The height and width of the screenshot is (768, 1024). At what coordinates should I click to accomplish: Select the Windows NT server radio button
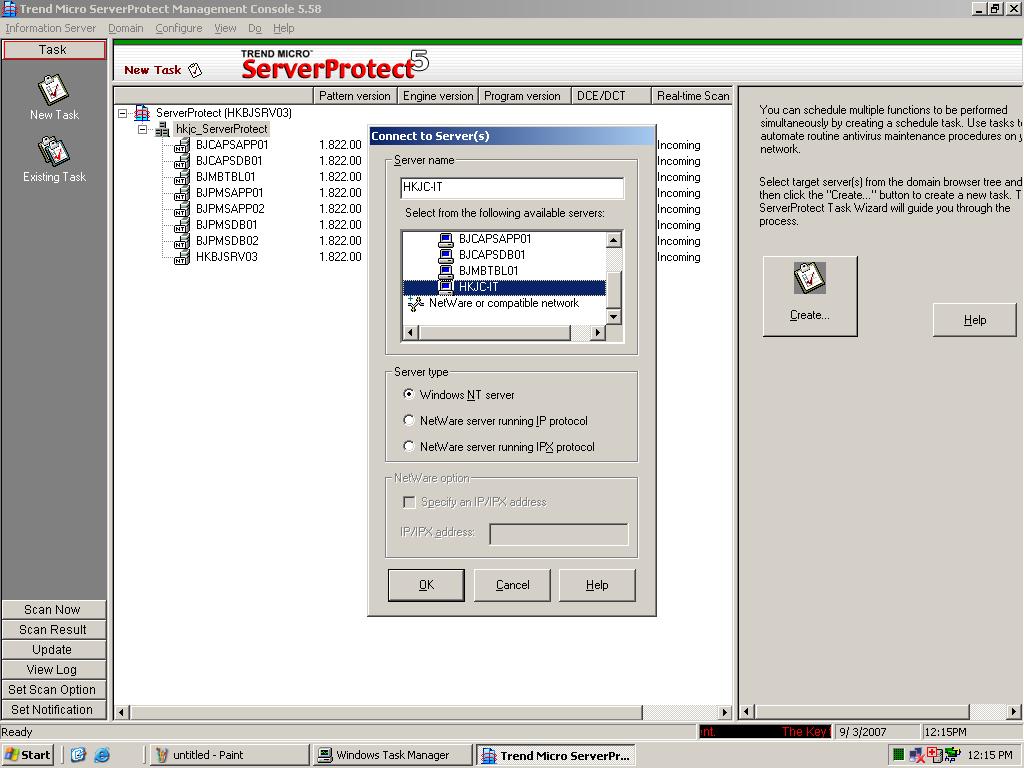(409, 394)
